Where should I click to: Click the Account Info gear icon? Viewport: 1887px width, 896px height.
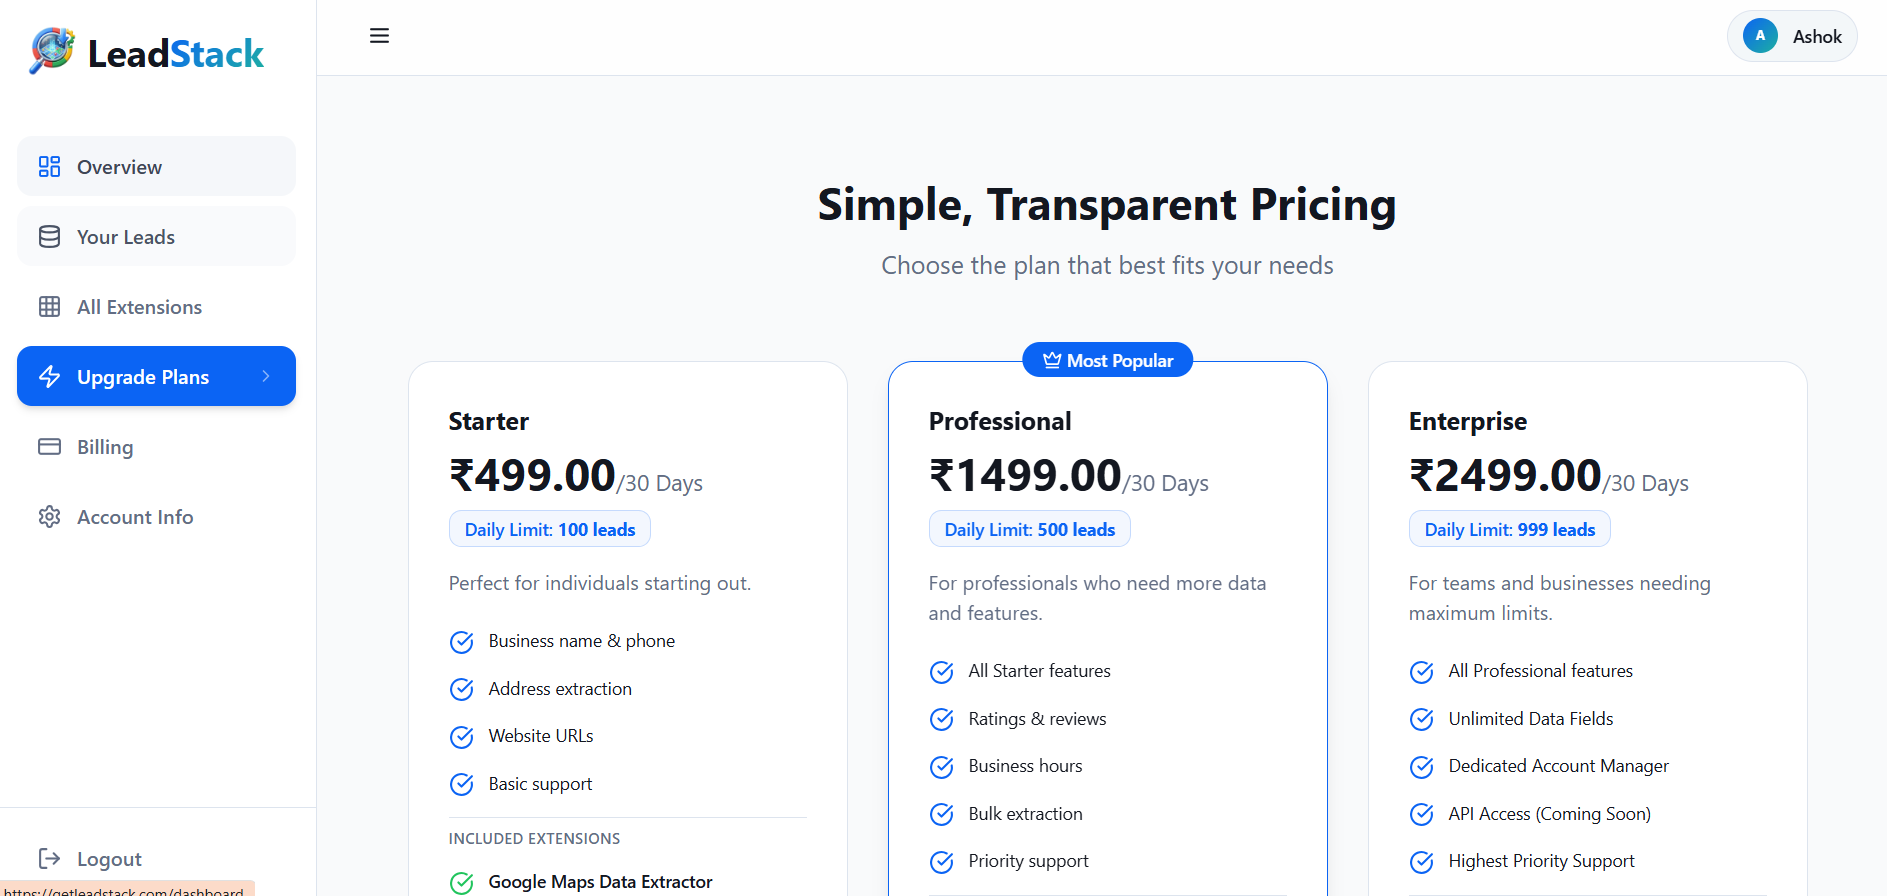48,516
